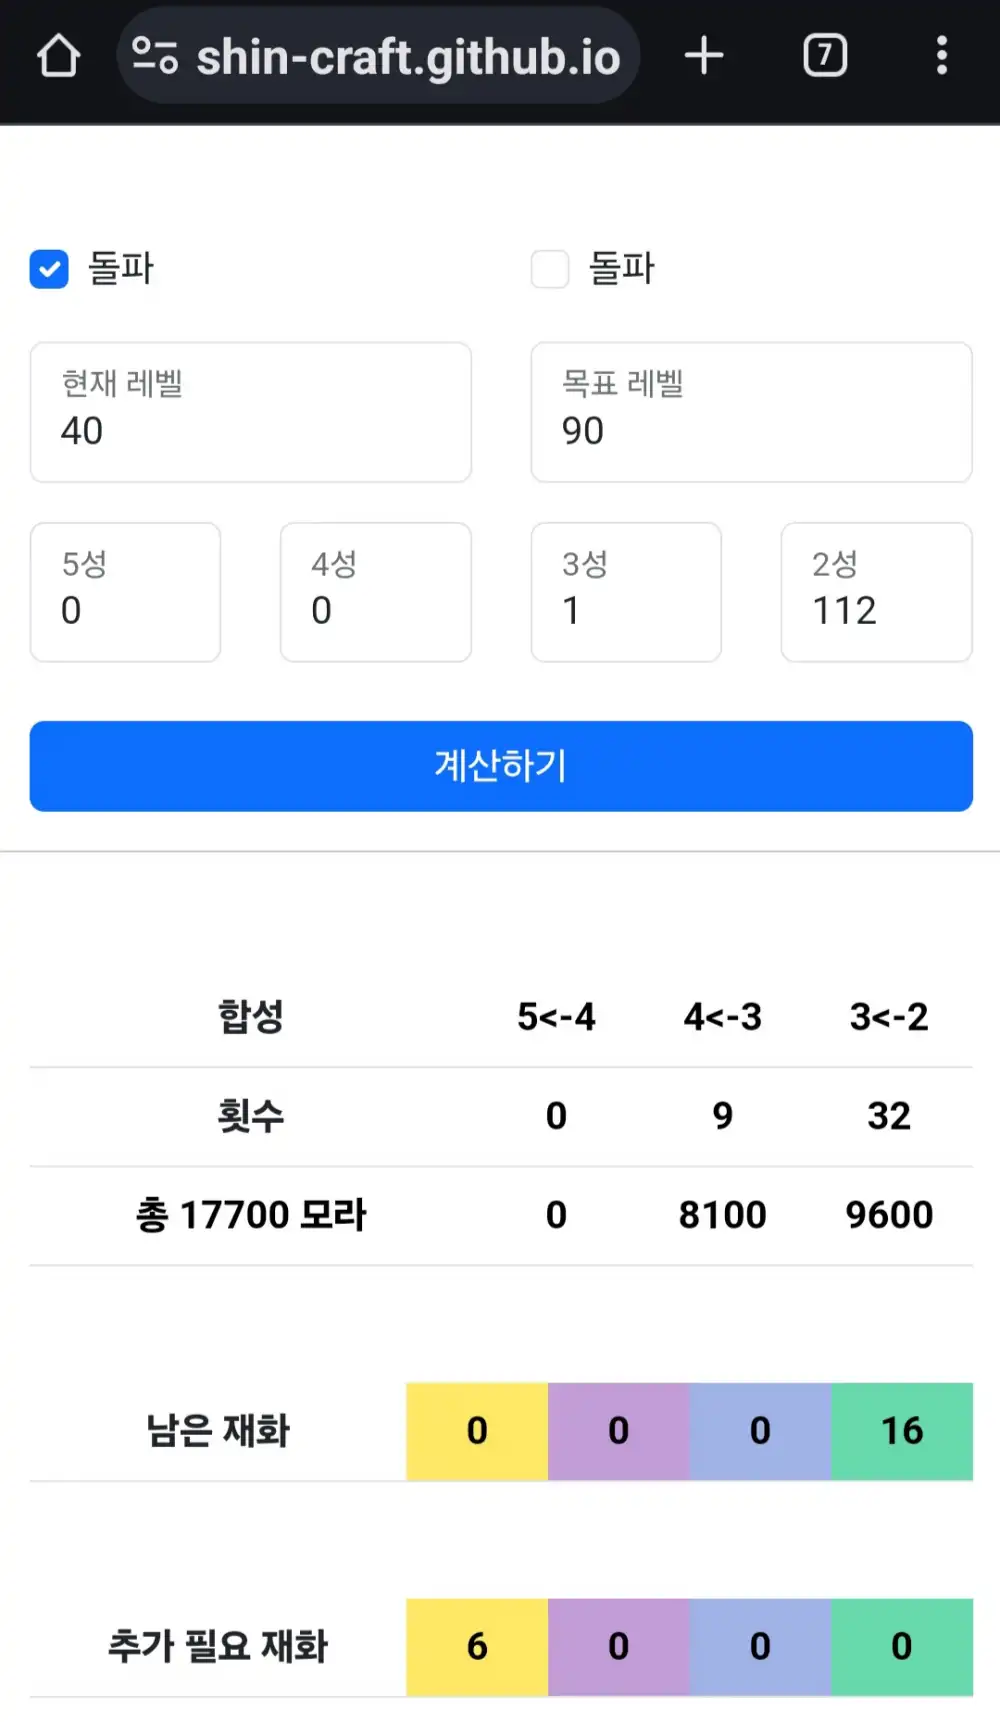Click the green 16 cell
This screenshot has width=1000, height=1722.
coord(902,1431)
